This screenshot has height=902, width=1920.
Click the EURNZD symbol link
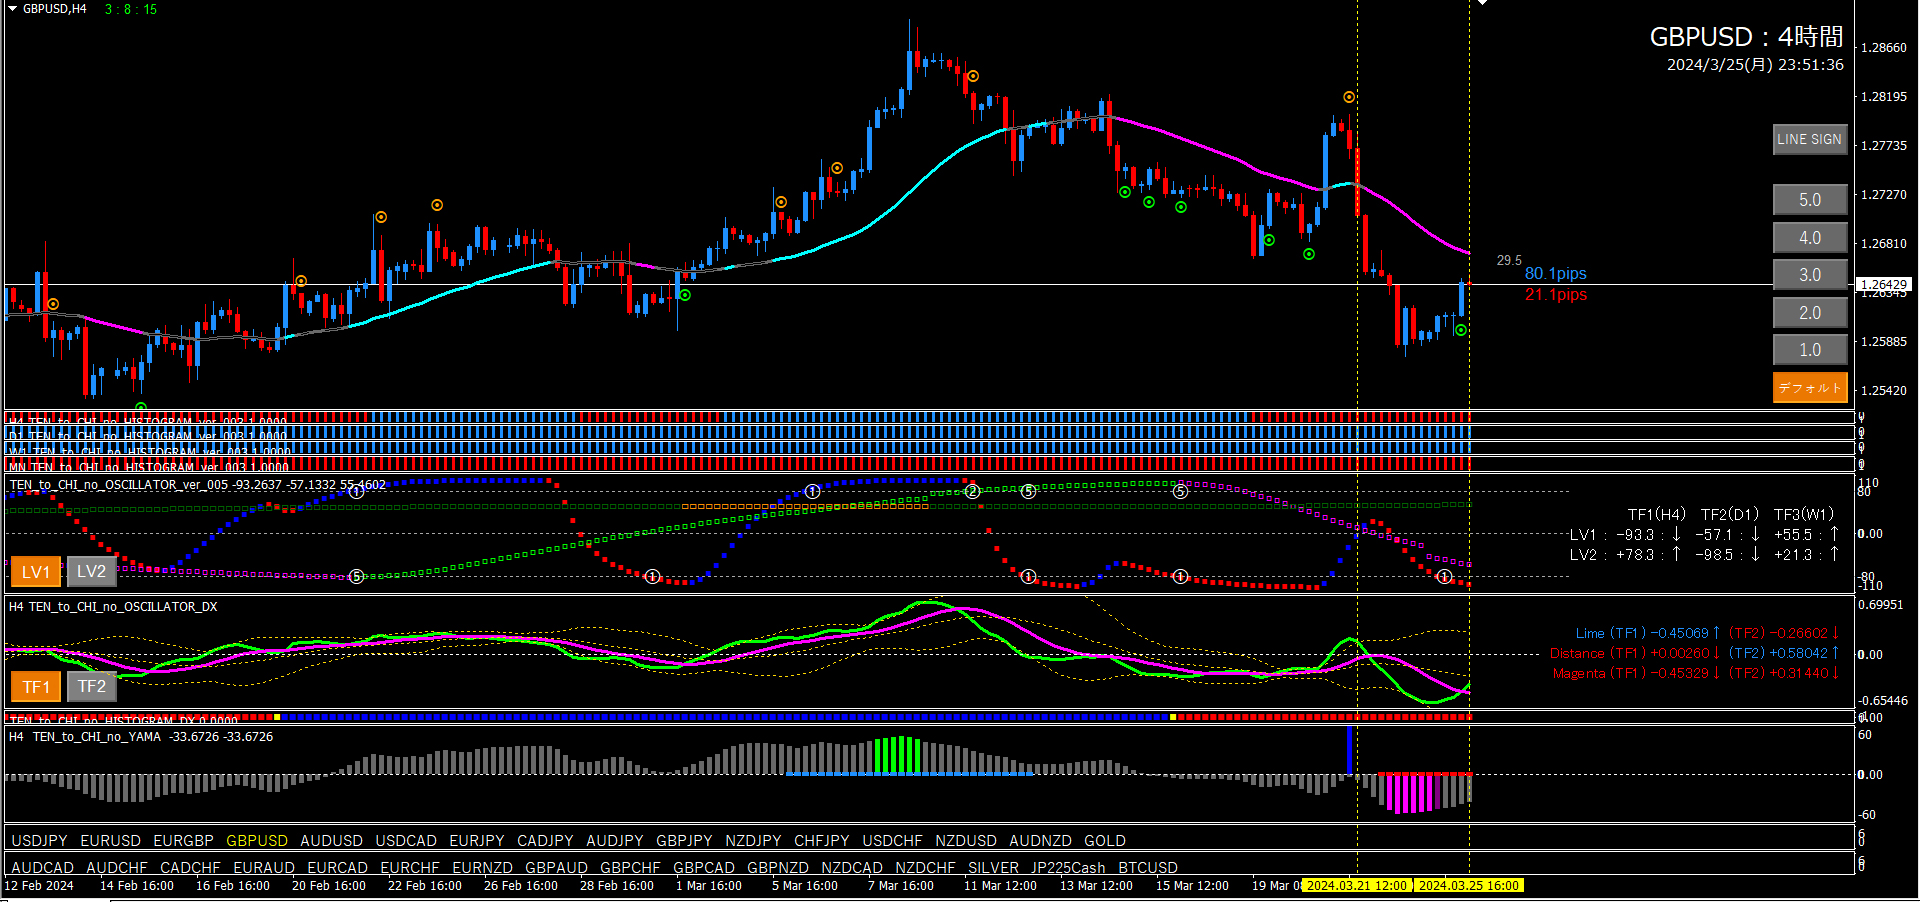(482, 868)
